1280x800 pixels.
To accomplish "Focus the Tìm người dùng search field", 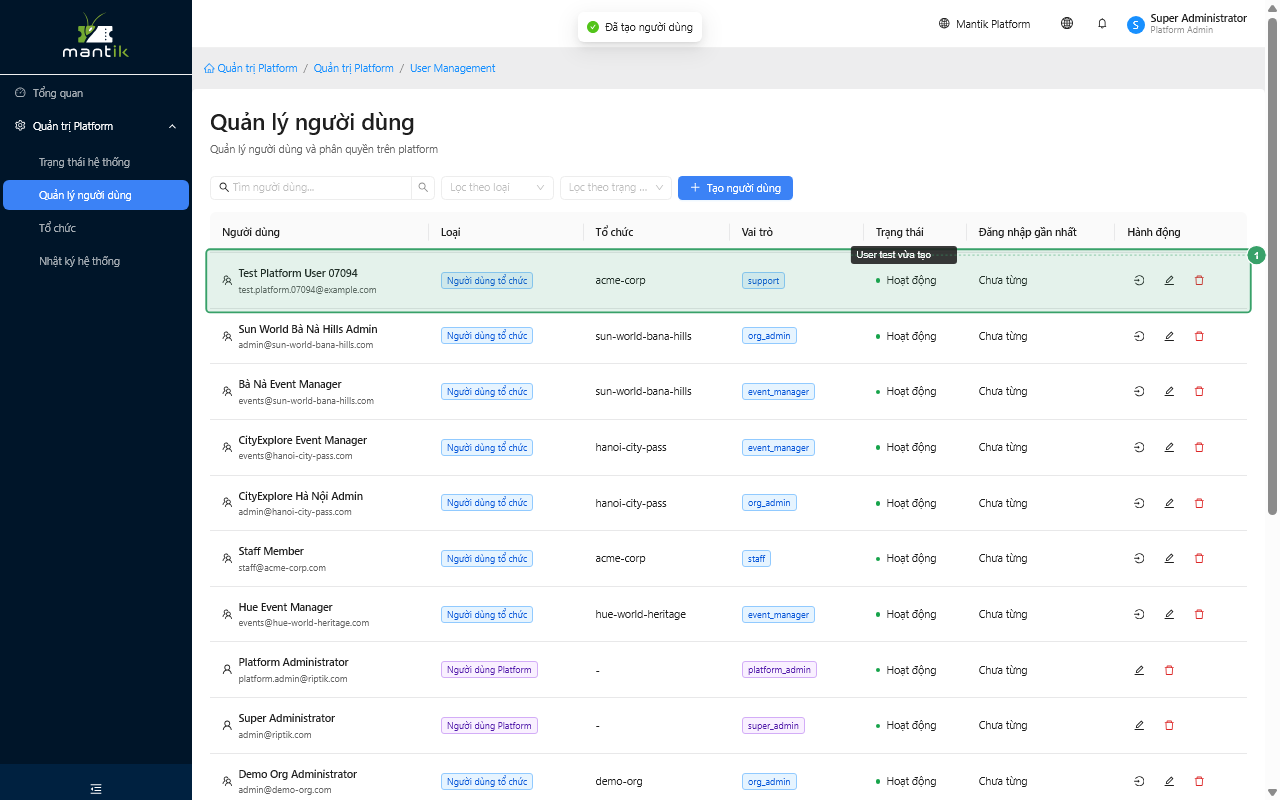I will pos(311,187).
